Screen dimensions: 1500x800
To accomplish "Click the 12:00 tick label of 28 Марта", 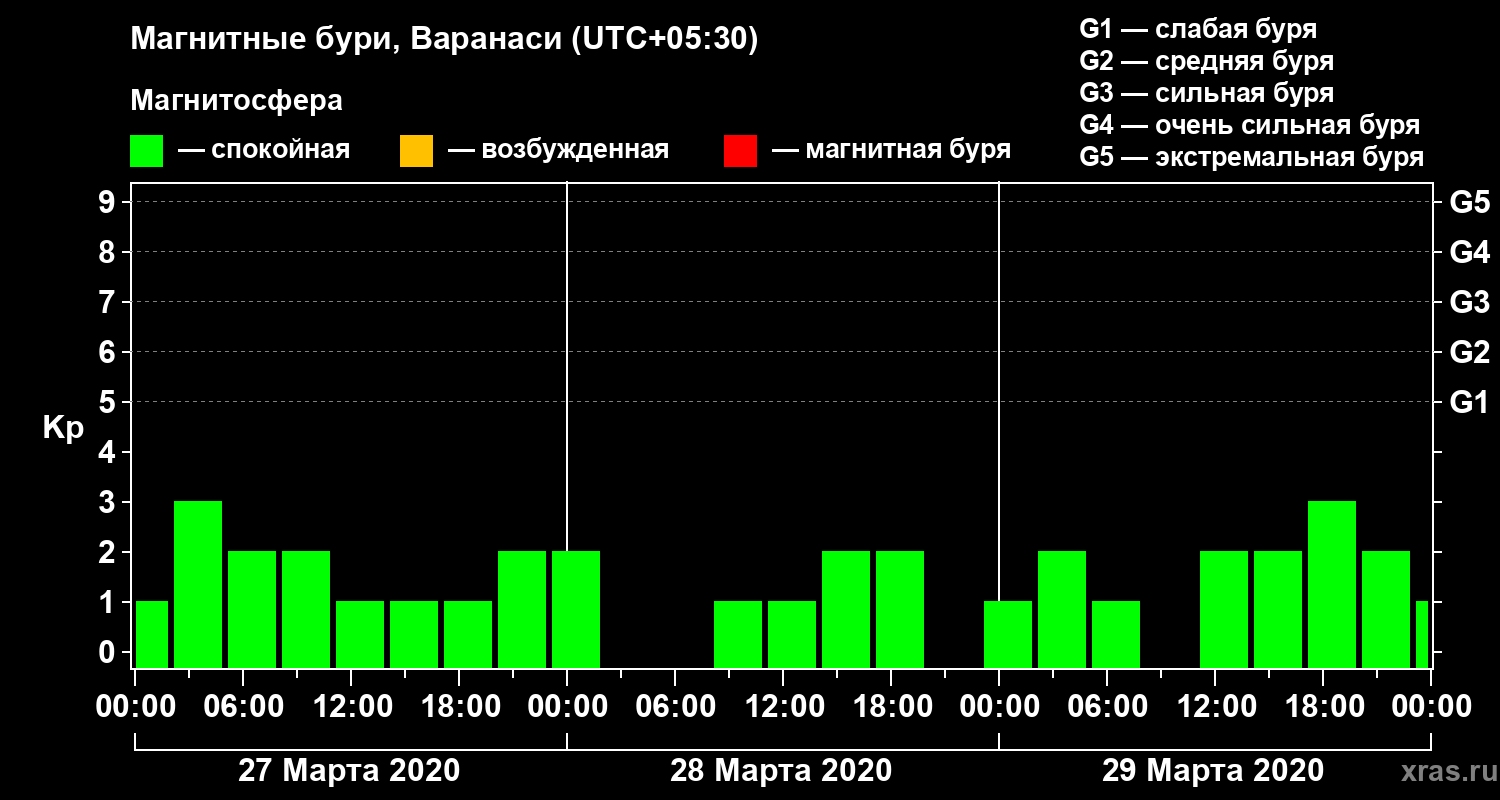I will (783, 707).
